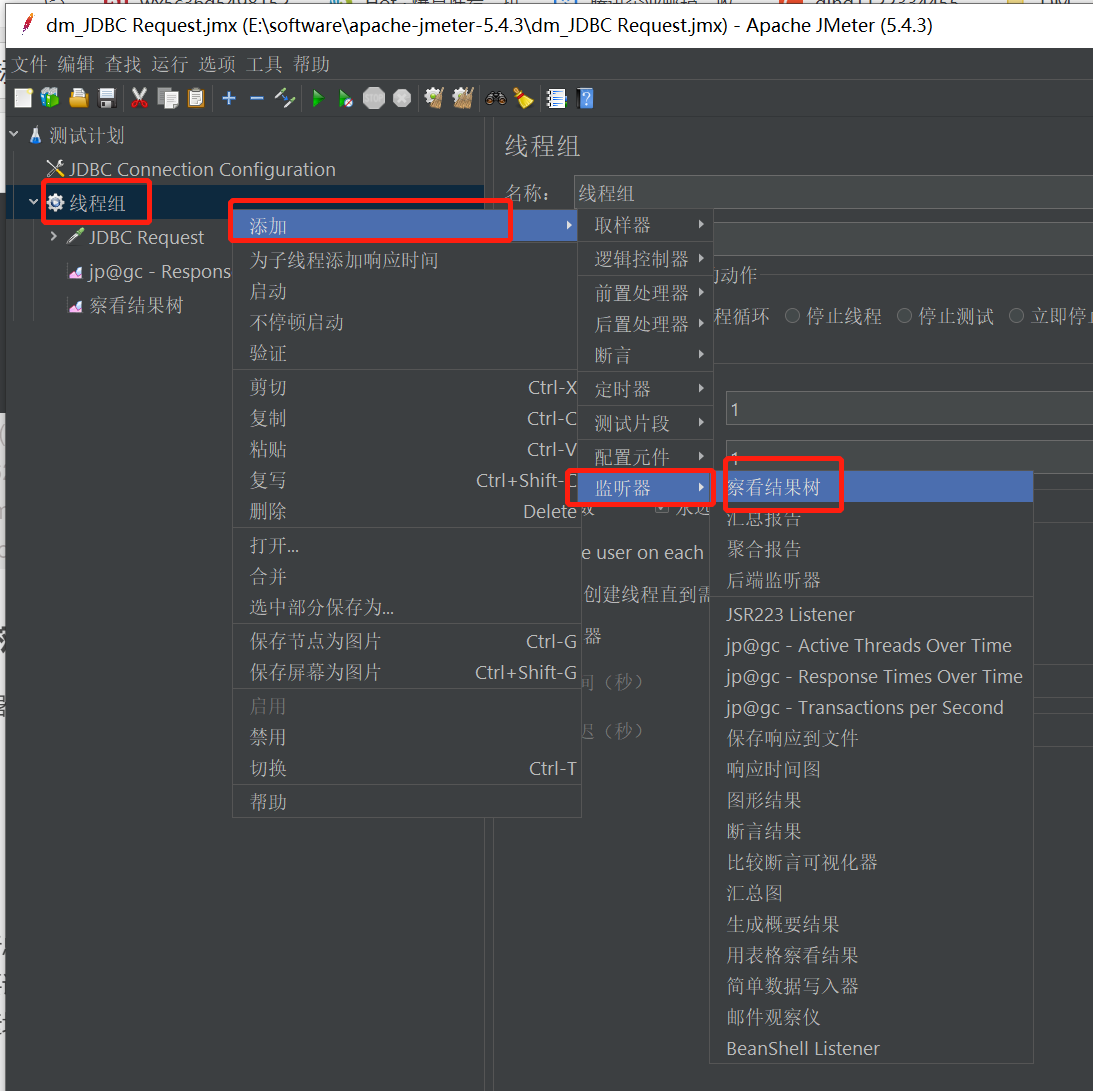Open the 定时器 submenu
Screen dimensions: 1093x1091
point(645,389)
